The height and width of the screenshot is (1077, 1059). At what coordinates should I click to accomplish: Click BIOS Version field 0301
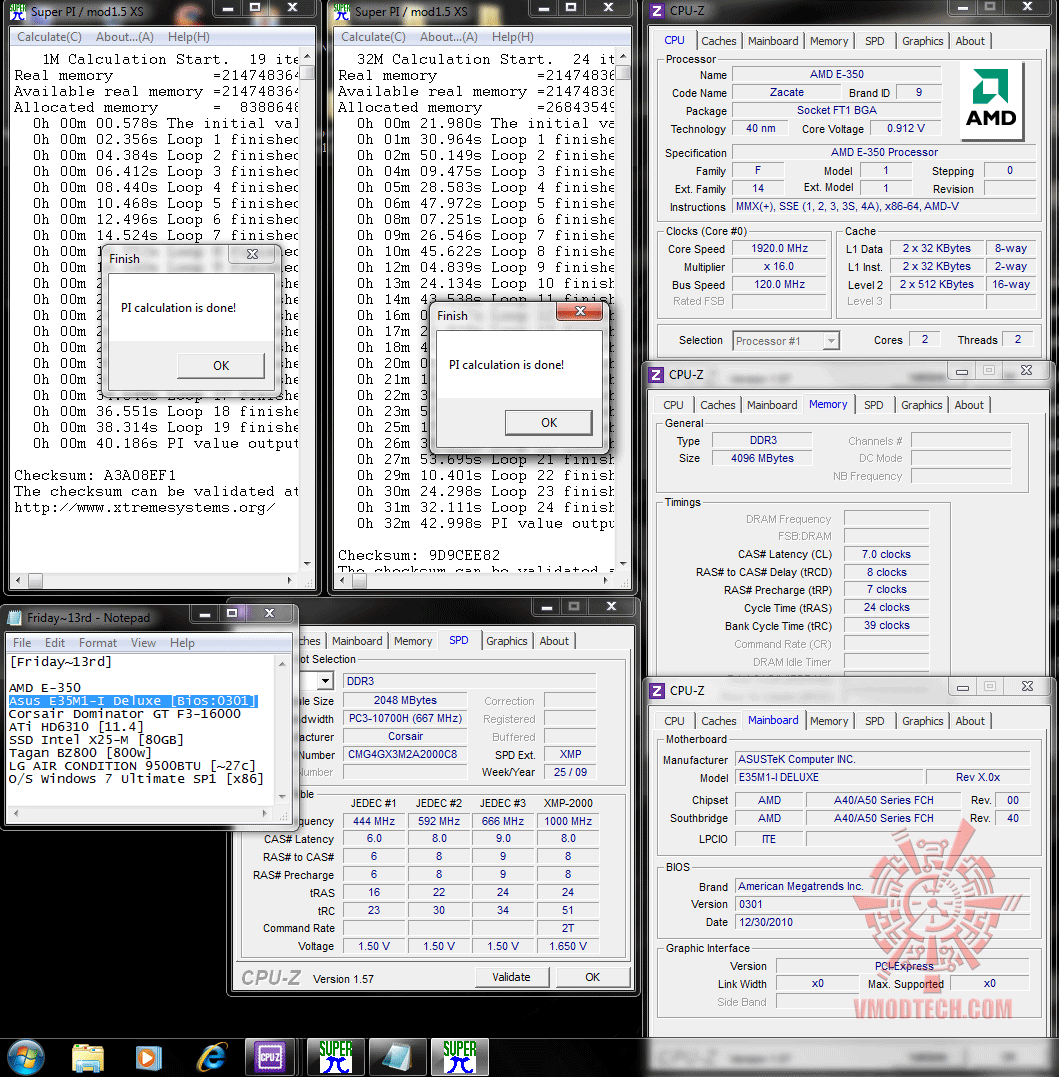click(882, 905)
